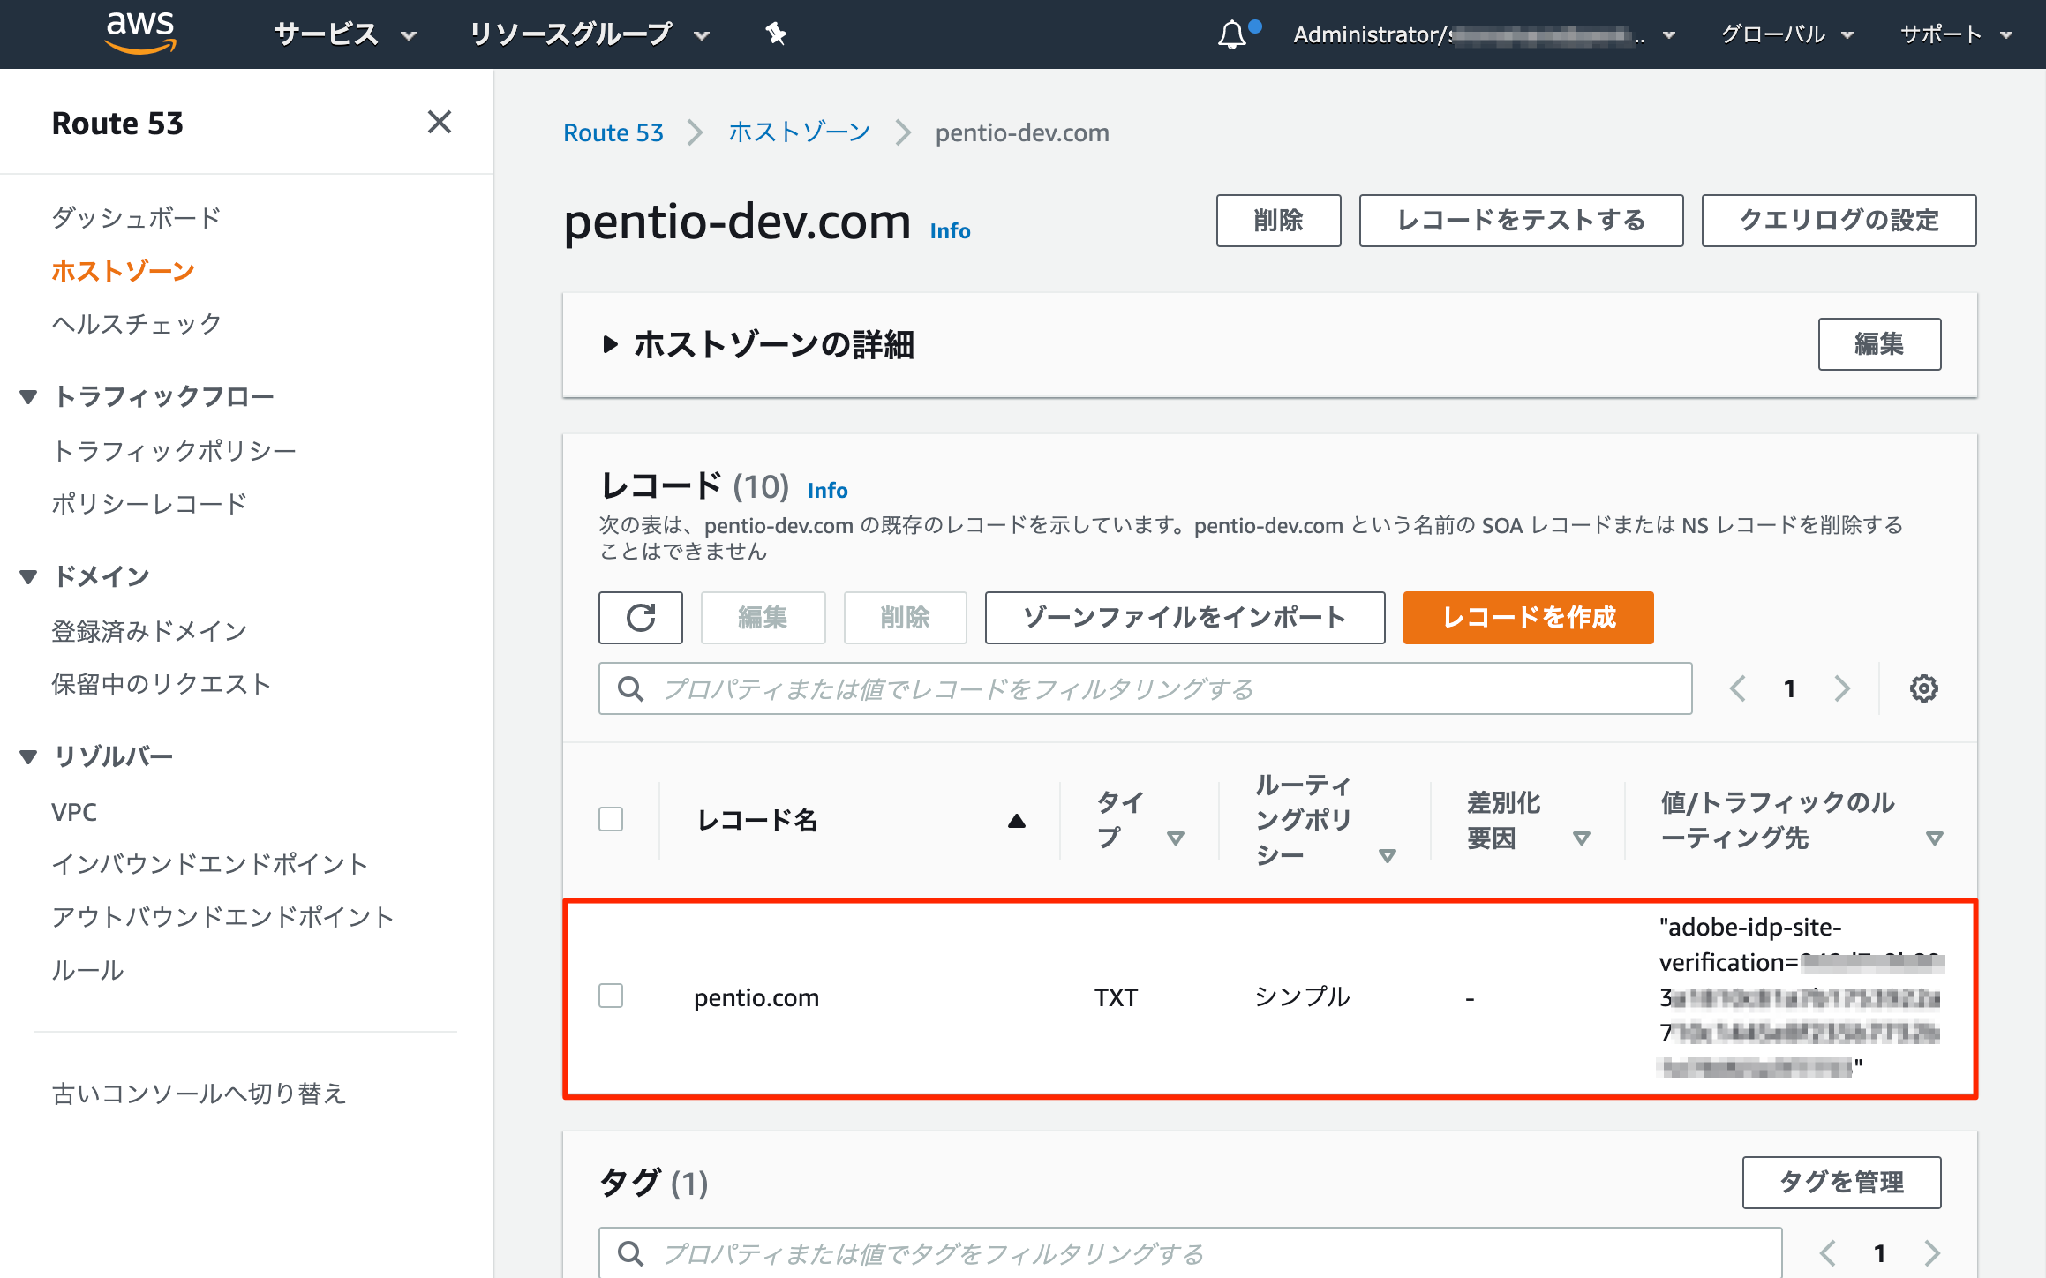Image resolution: width=2046 pixels, height=1278 pixels.
Task: Click the pentio.com record name cell
Action: (756, 997)
